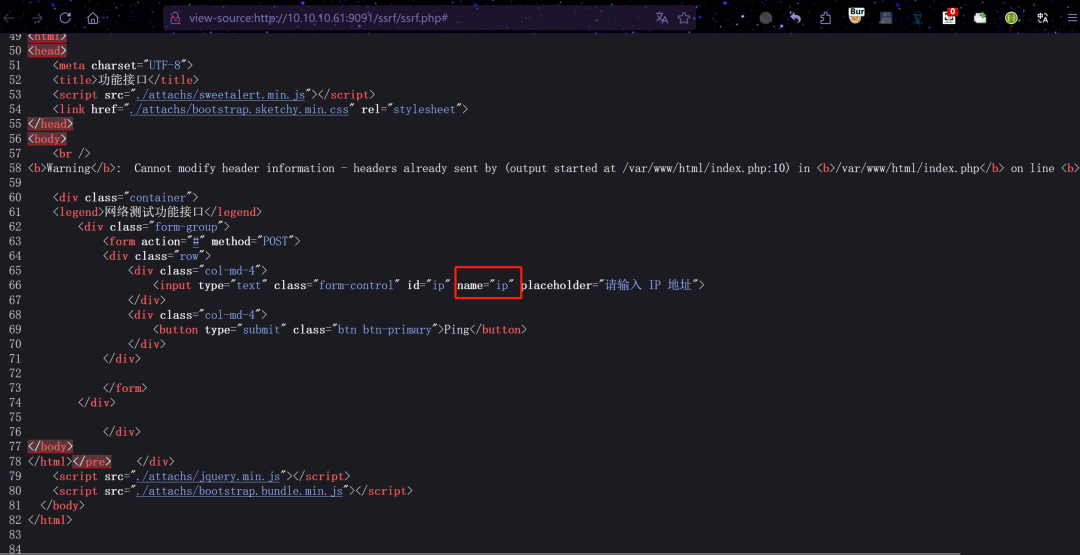Click the closing </form> tag on line 73

125,388
